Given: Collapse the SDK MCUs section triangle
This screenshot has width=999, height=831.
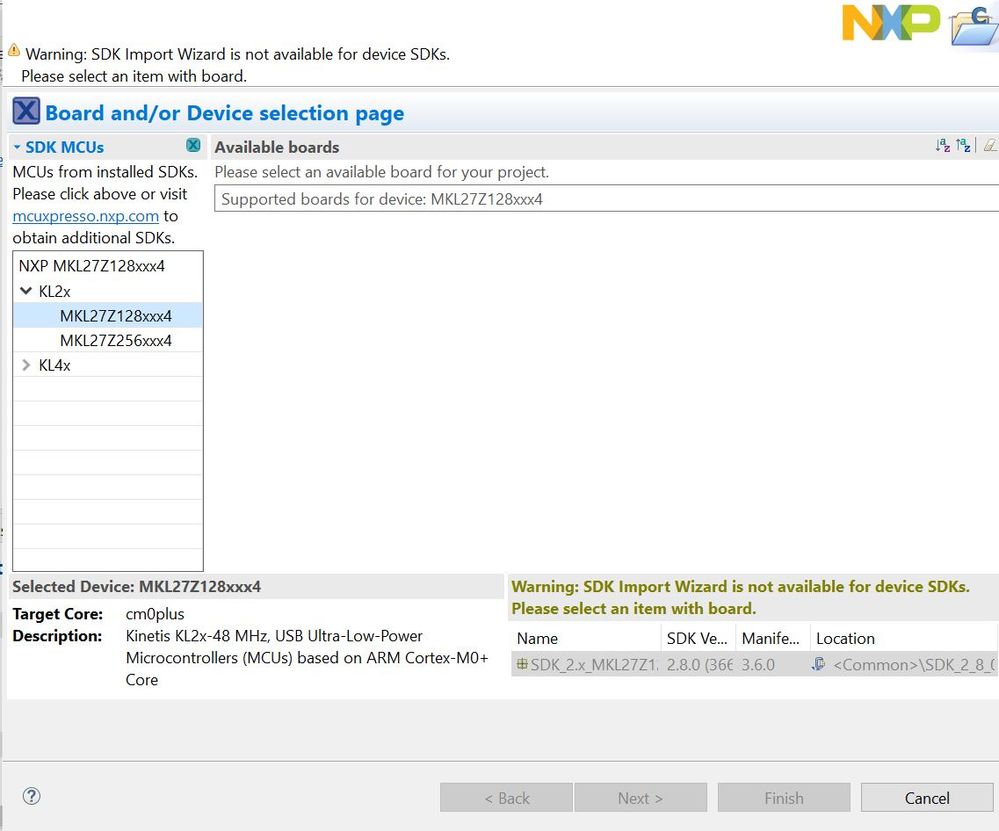Looking at the screenshot, I should [x=17, y=147].
